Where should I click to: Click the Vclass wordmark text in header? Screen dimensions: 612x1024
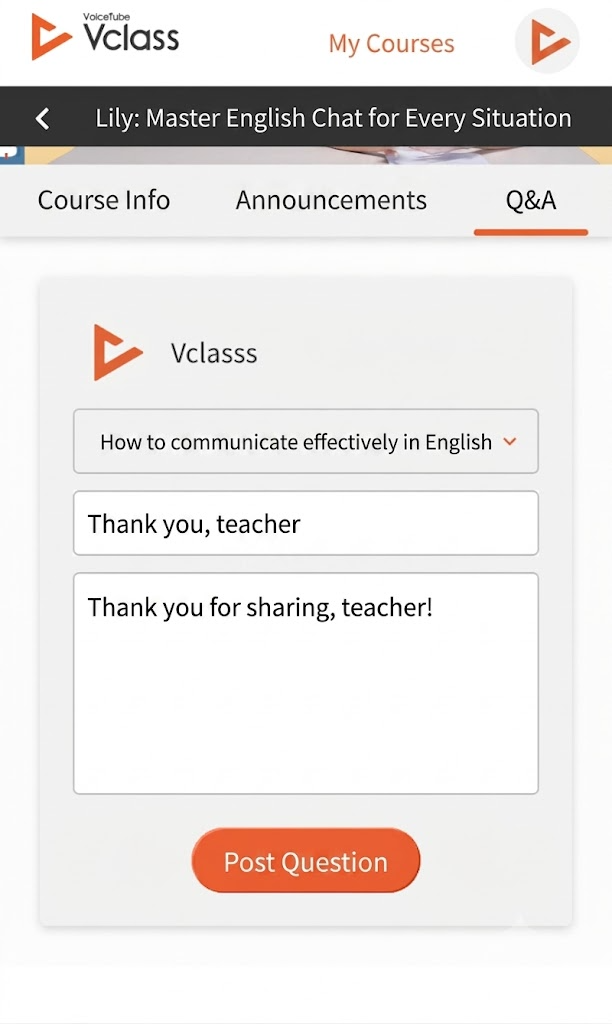[x=131, y=38]
